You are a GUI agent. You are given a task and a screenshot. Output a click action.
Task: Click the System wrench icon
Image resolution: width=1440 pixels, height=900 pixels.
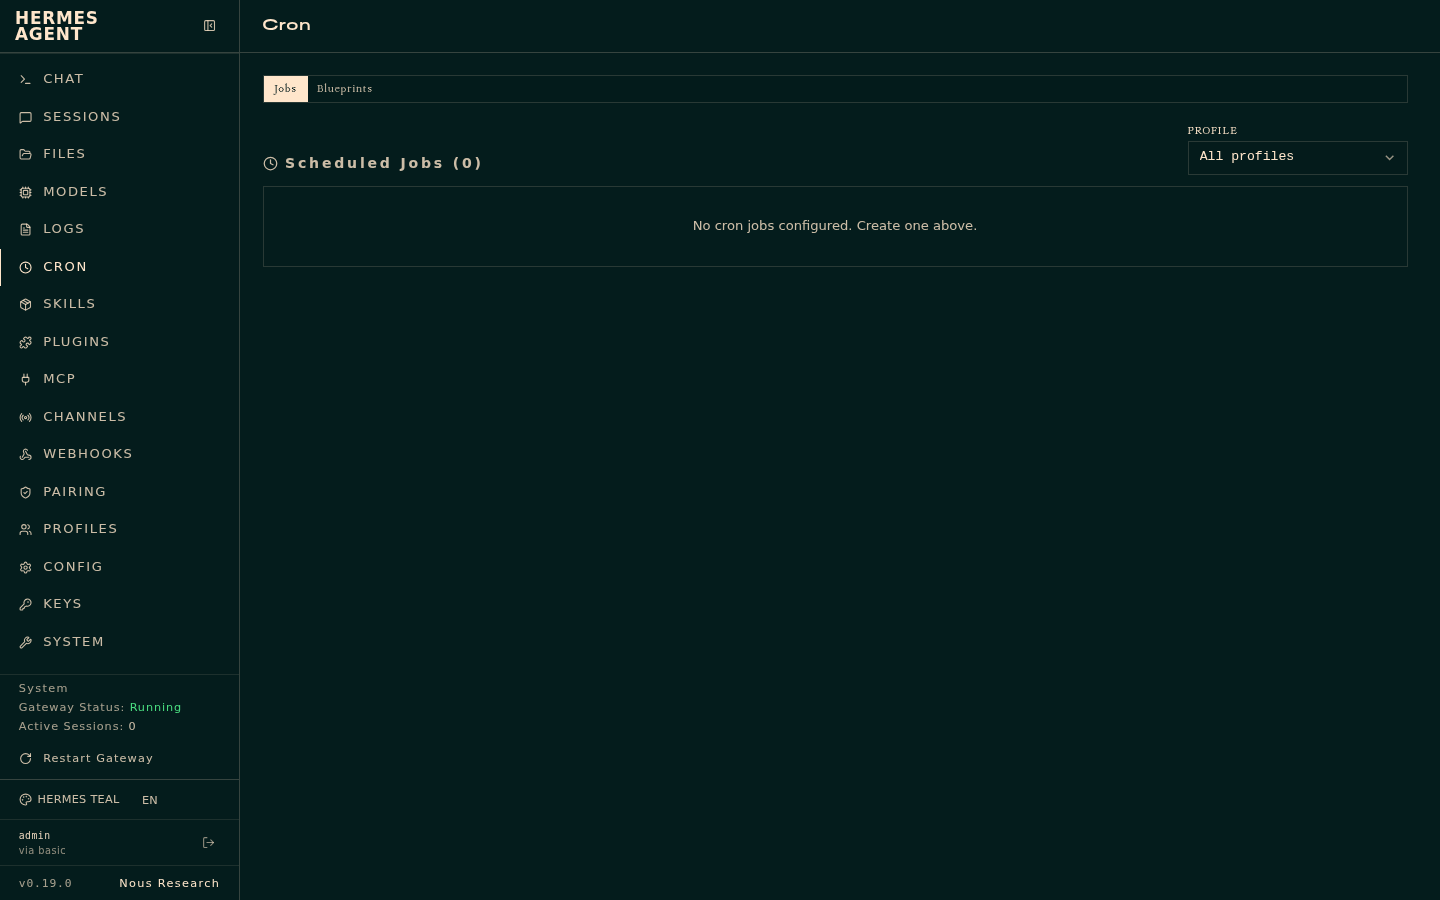[x=26, y=642]
